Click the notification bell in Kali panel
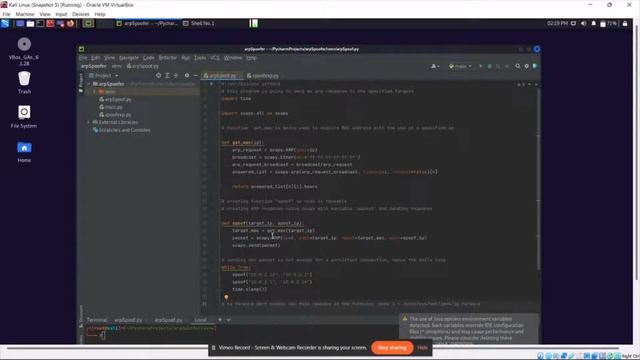Viewport: 640px width, 360px height. (593, 24)
